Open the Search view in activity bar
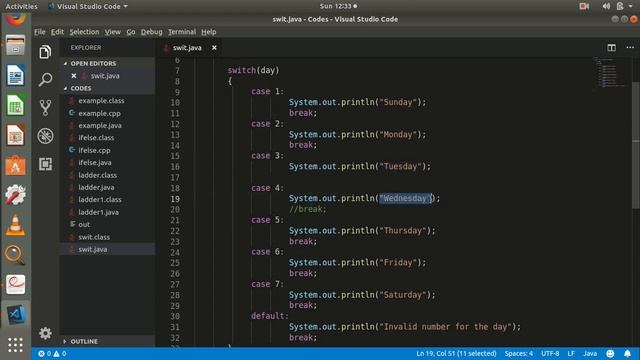This screenshot has width=640, height=360. (x=45, y=80)
